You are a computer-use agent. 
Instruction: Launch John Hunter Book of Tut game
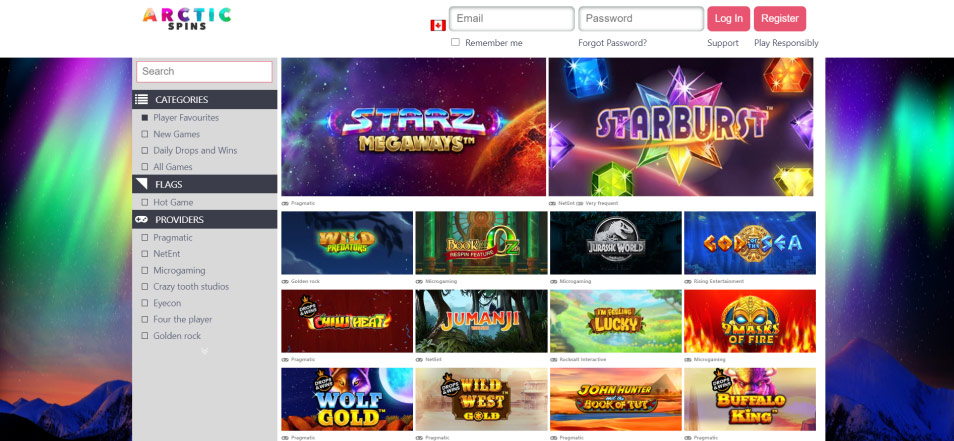(x=616, y=399)
